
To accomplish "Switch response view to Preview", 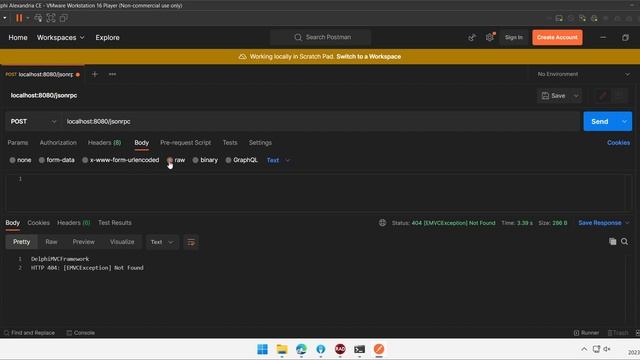I will pyautogui.click(x=84, y=242).
